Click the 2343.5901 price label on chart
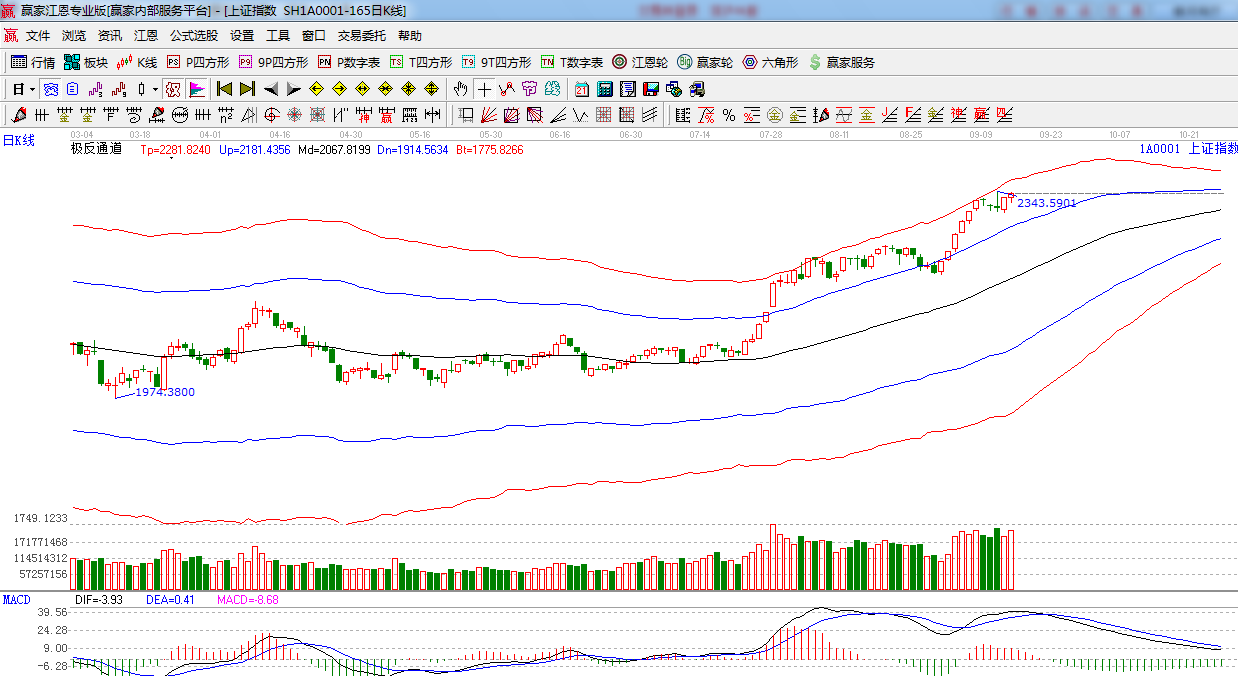The image size is (1238, 676). click(1047, 203)
